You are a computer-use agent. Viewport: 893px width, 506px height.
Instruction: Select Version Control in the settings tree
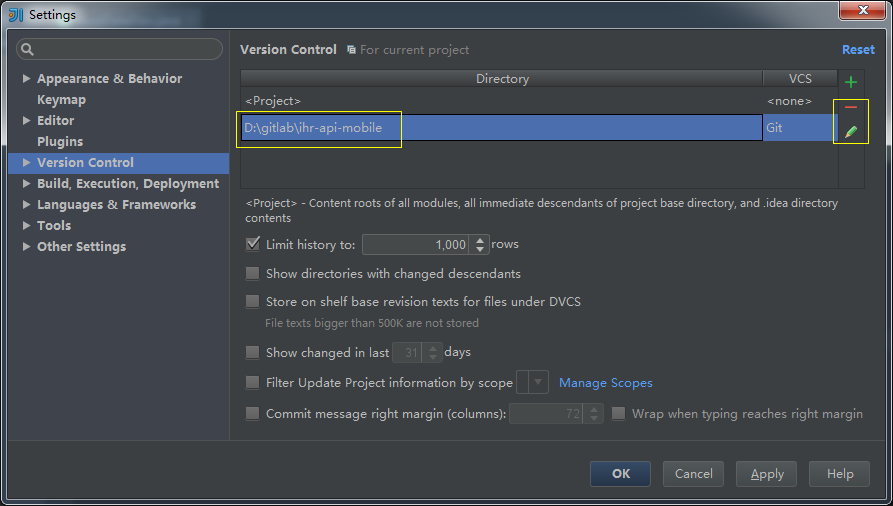pos(85,162)
